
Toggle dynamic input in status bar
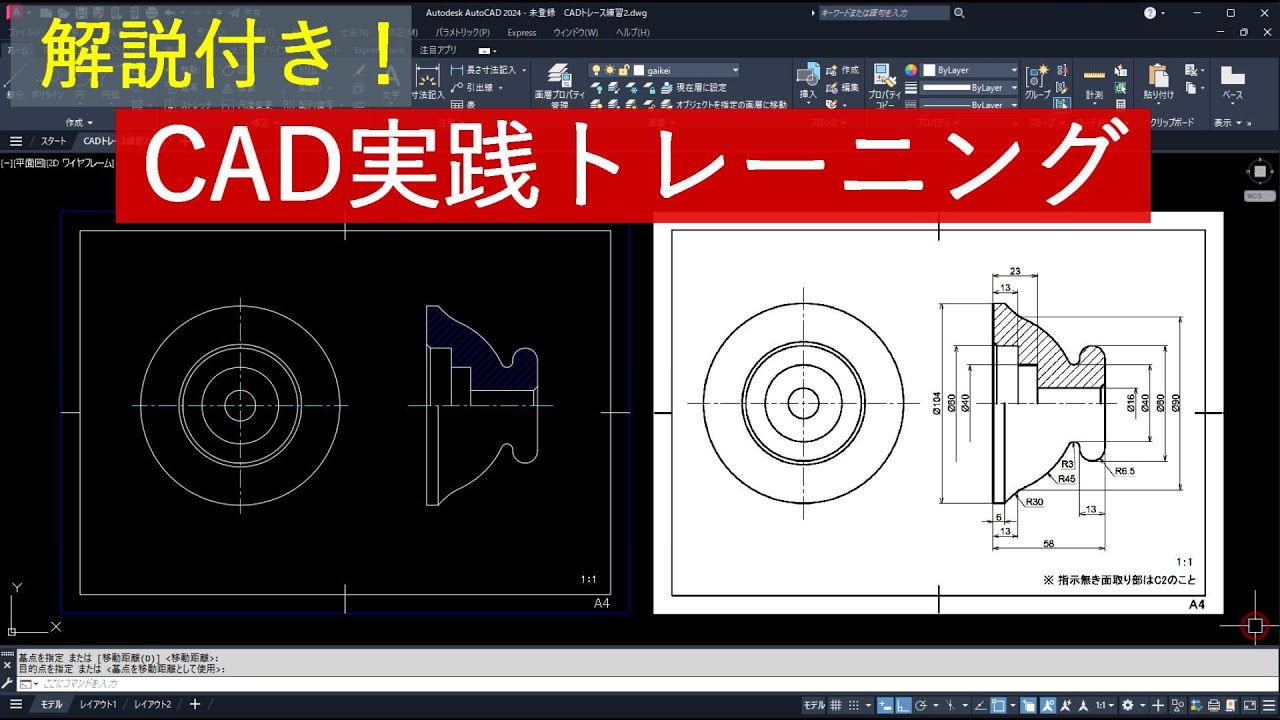tap(885, 705)
